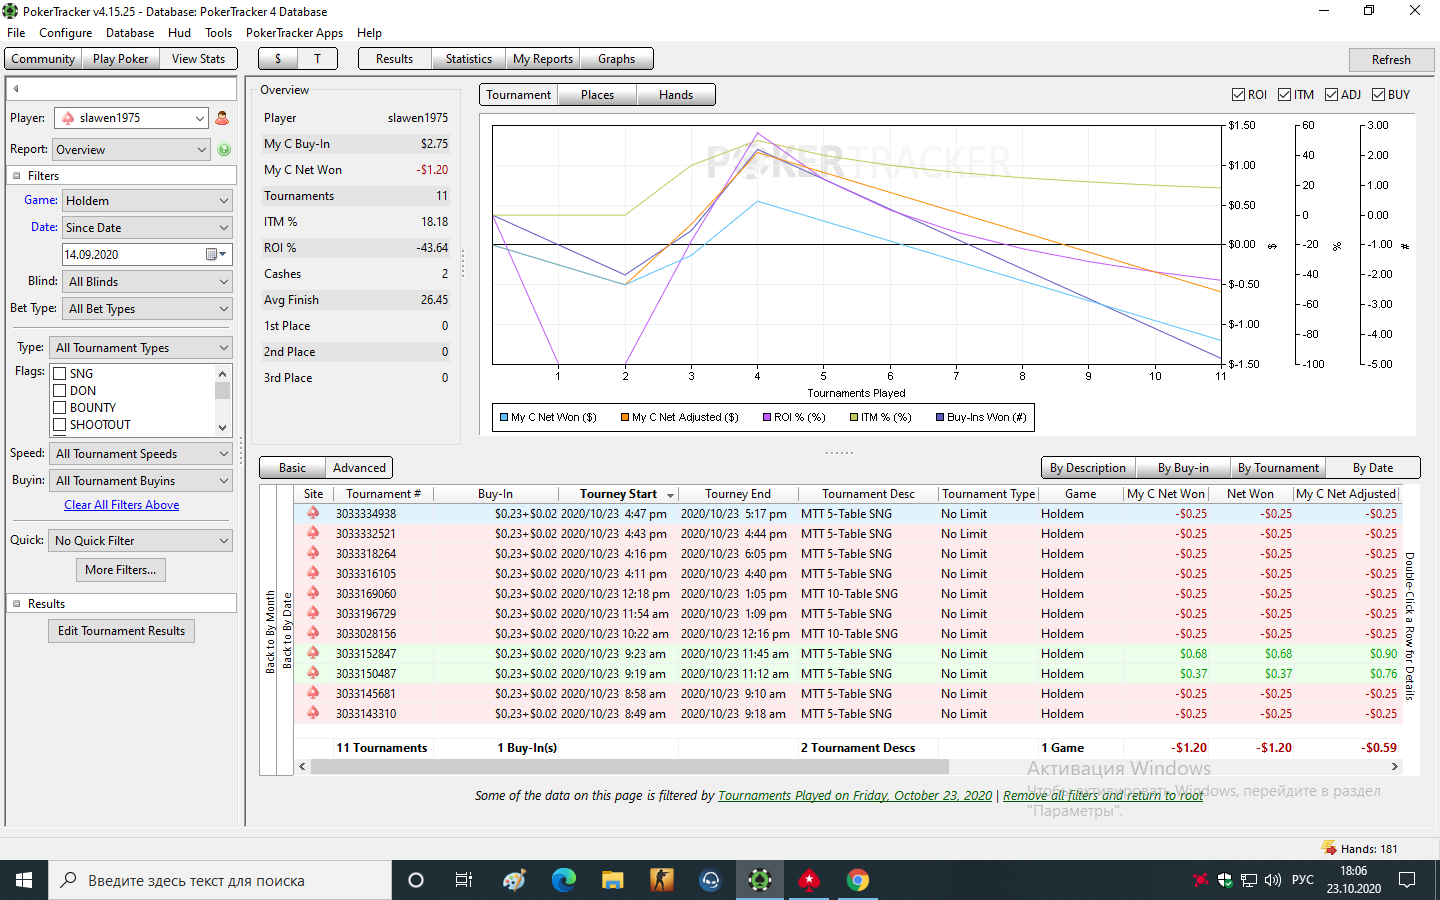Image resolution: width=1440 pixels, height=900 pixels.
Task: Open PokerTracker from the taskbar
Action: coord(760,880)
